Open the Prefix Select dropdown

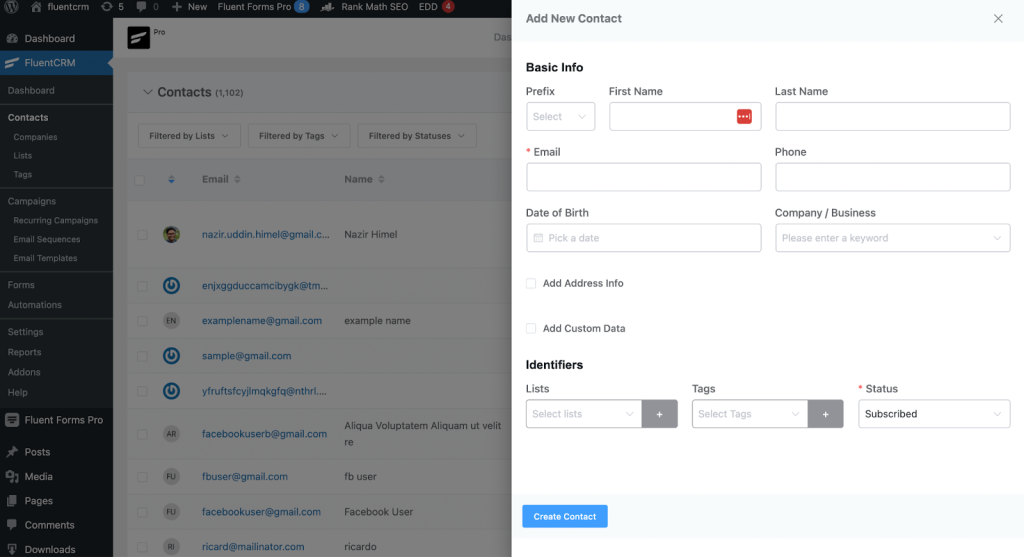[560, 116]
